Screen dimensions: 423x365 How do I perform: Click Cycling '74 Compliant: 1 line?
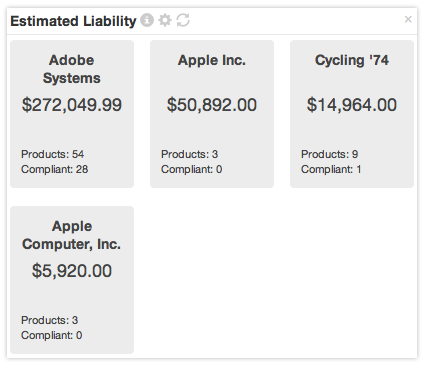[x=331, y=169]
